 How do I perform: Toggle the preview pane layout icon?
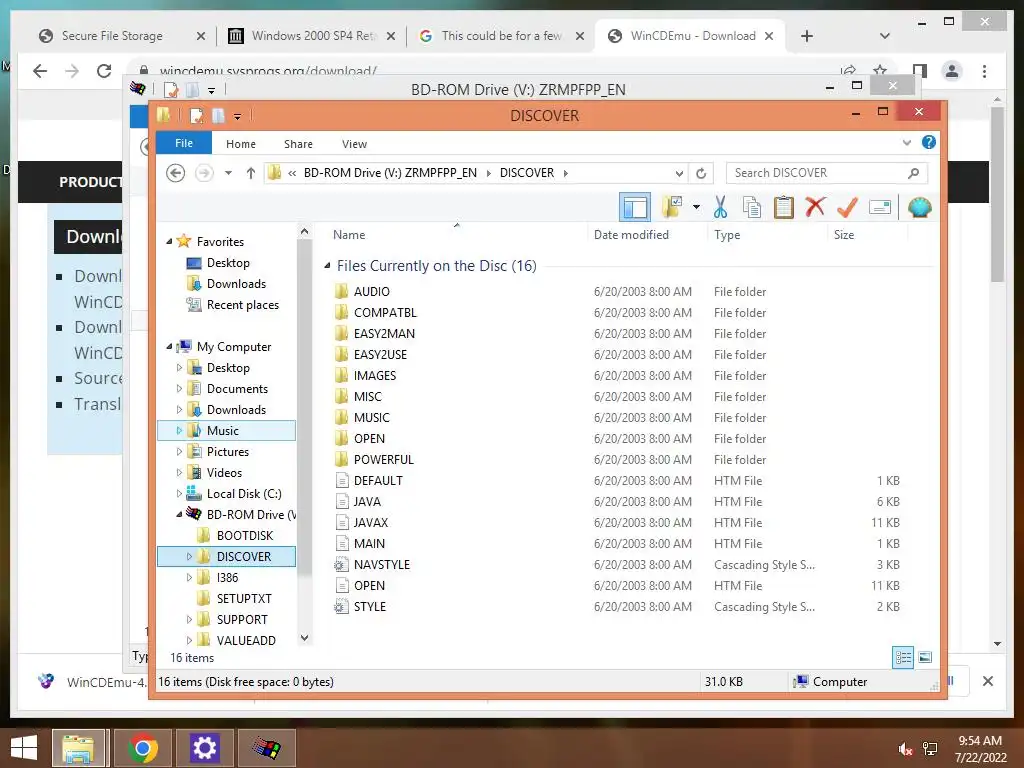pos(635,208)
